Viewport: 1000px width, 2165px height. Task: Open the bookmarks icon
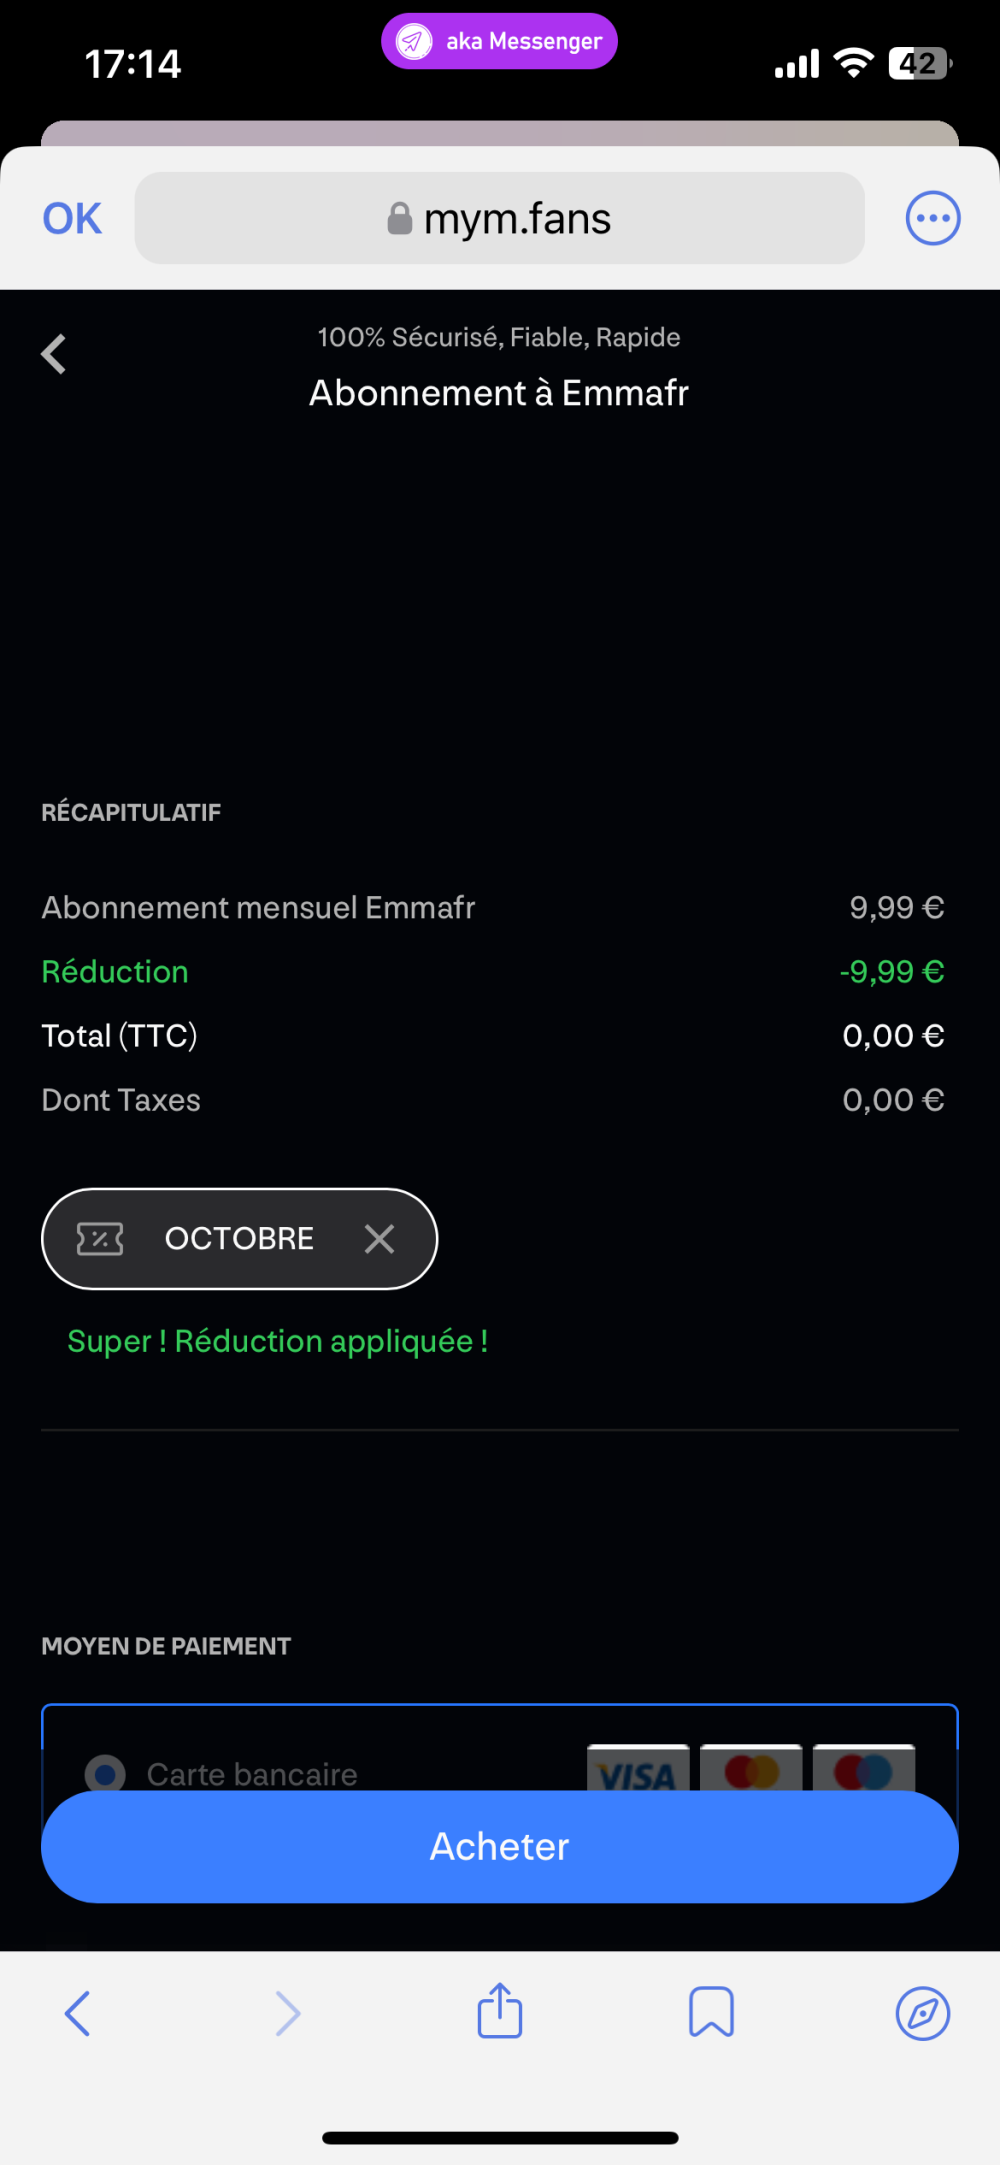pyautogui.click(x=711, y=2012)
